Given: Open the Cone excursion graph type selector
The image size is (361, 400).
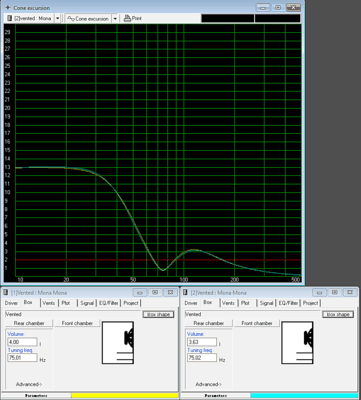Looking at the screenshot, I should 88,18.
